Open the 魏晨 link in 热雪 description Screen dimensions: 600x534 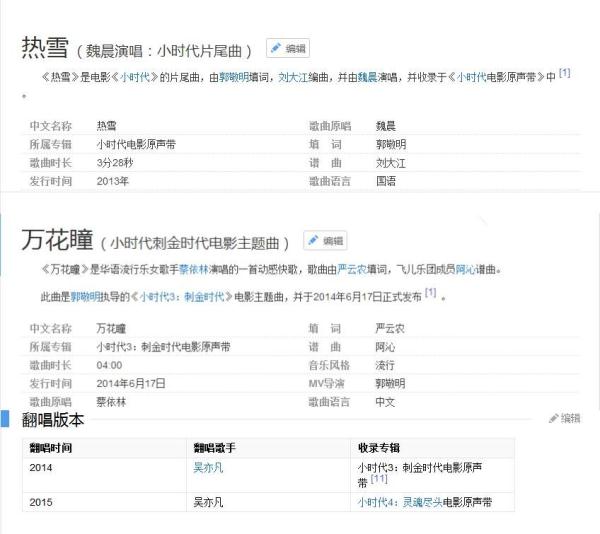click(x=367, y=77)
